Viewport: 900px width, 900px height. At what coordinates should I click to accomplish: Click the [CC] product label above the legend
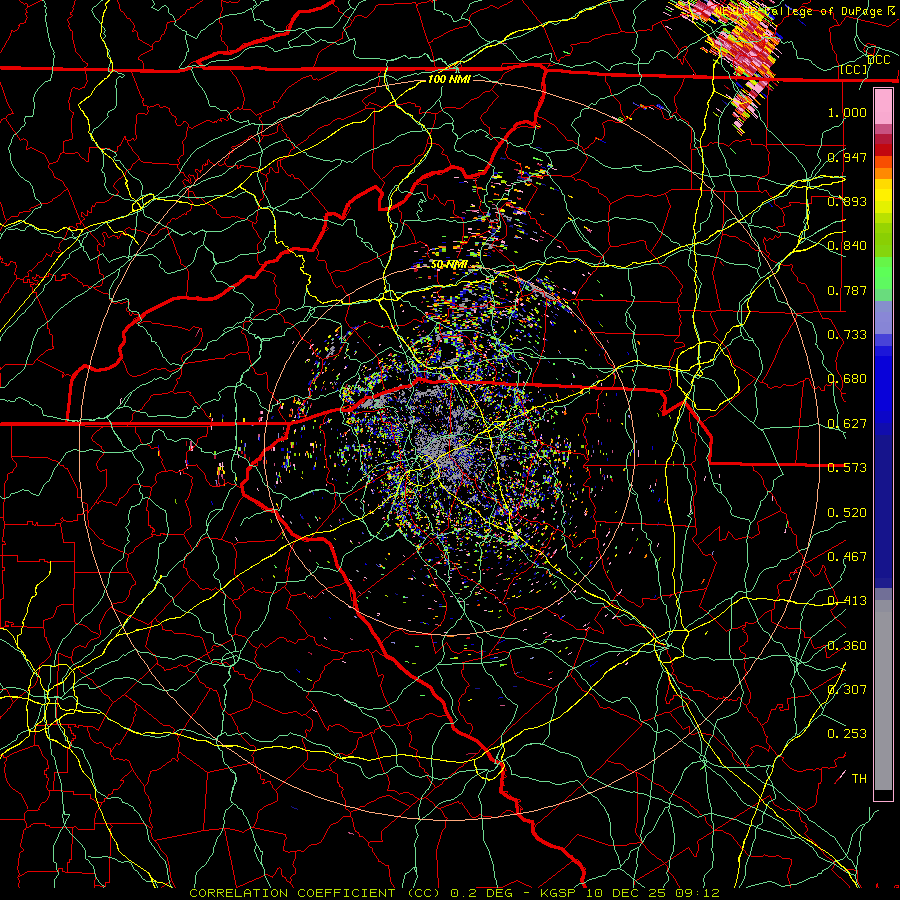(x=854, y=70)
